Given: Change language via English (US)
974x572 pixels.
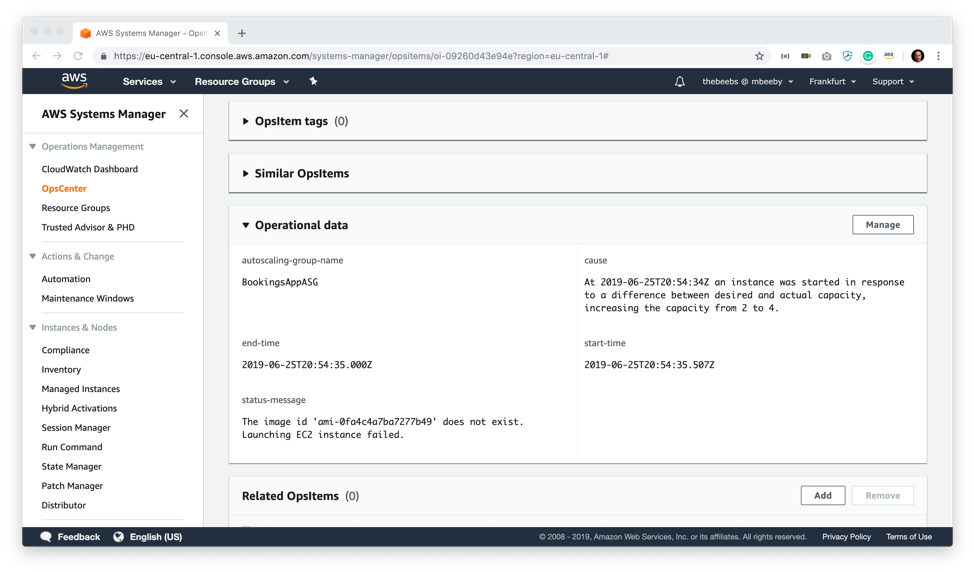Looking at the screenshot, I should click(156, 537).
